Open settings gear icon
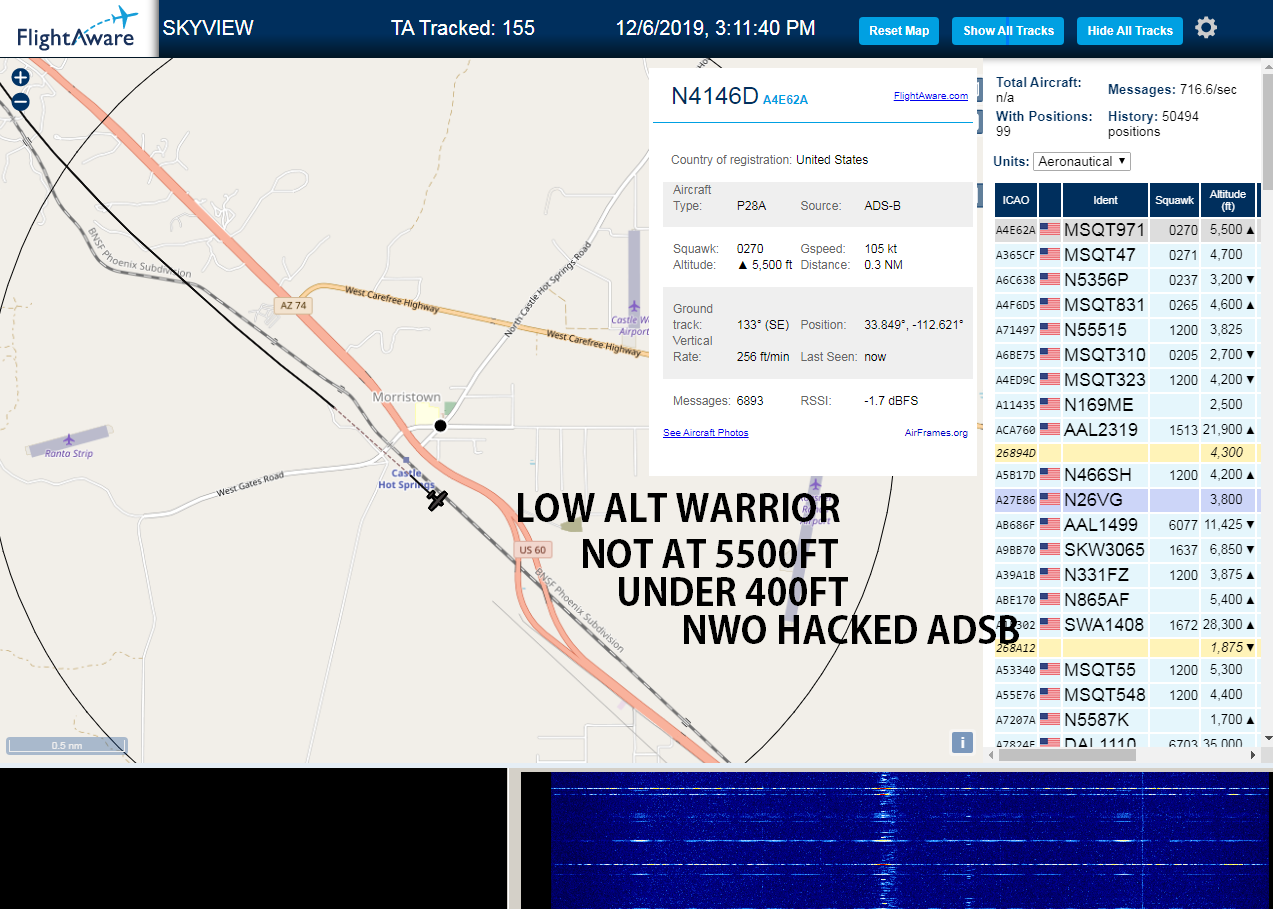The image size is (1273, 909). 1206,28
